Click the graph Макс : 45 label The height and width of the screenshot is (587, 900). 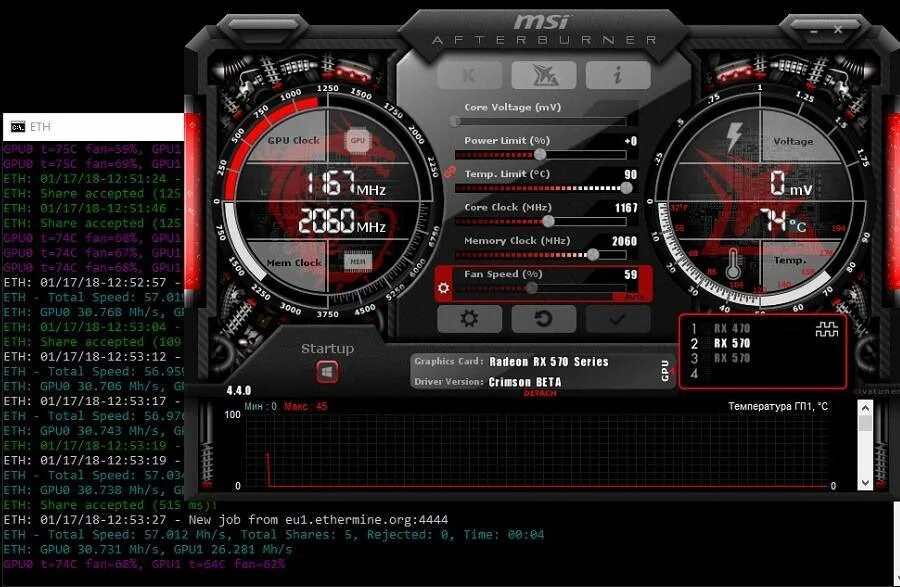305,406
